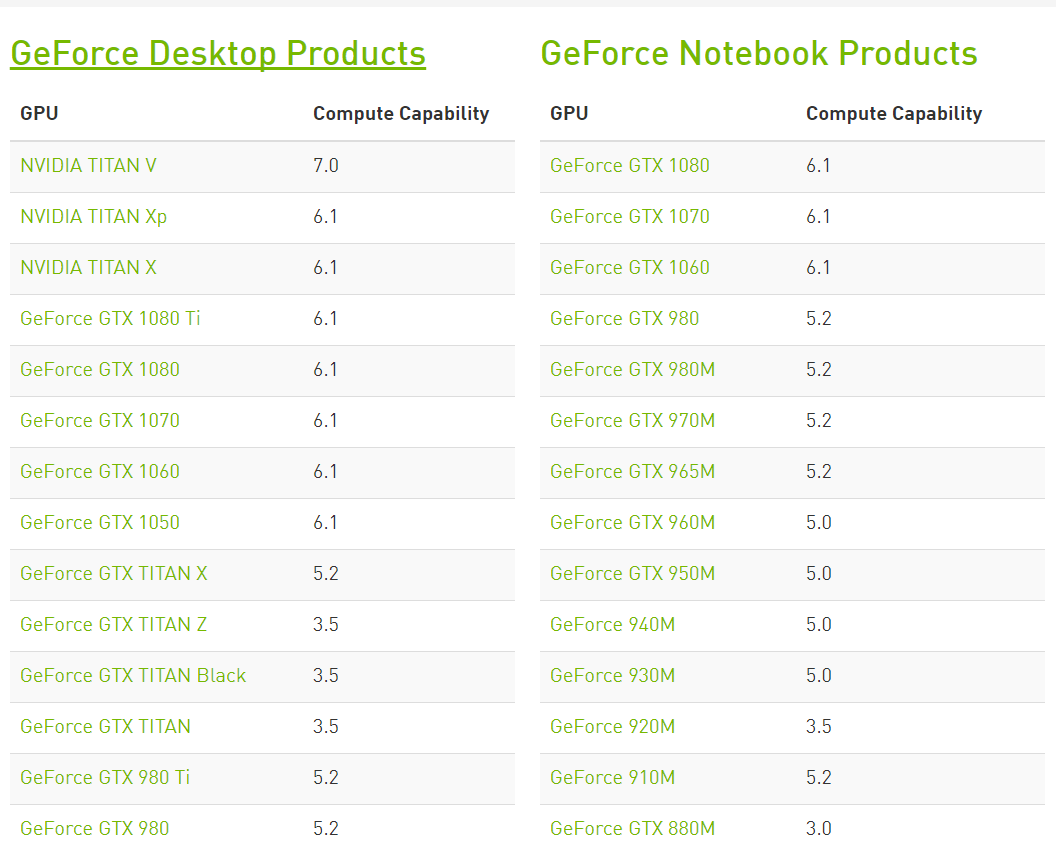The image size is (1056, 846).
Task: Open the NVIDIA TITAN Xp product page
Action: tap(93, 217)
